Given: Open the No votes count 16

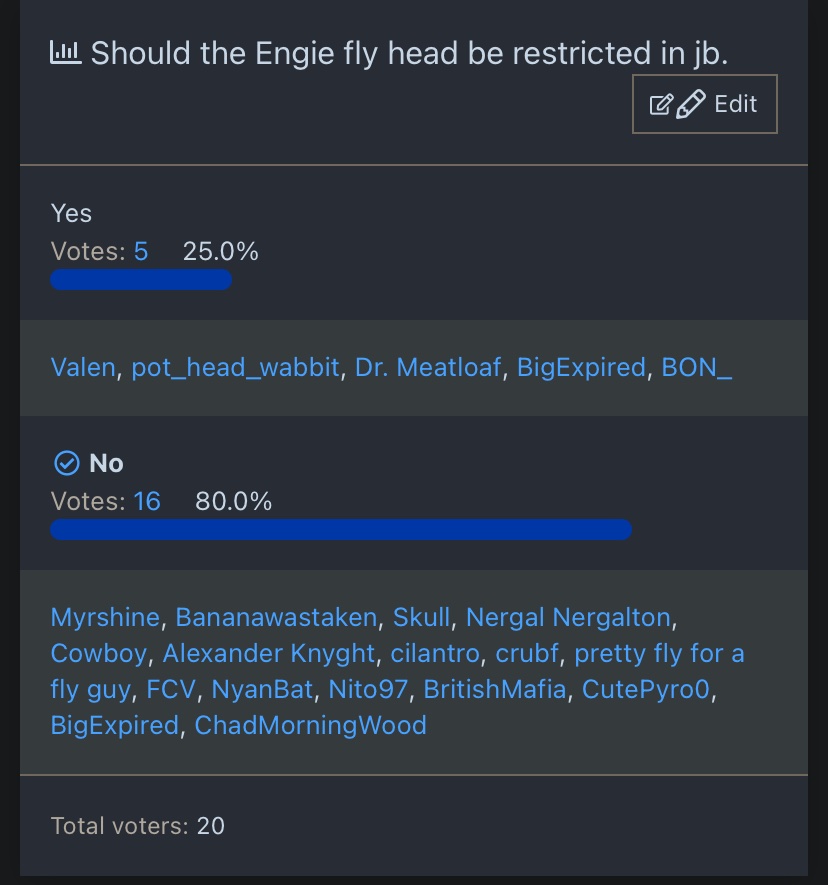Looking at the screenshot, I should click(x=147, y=501).
